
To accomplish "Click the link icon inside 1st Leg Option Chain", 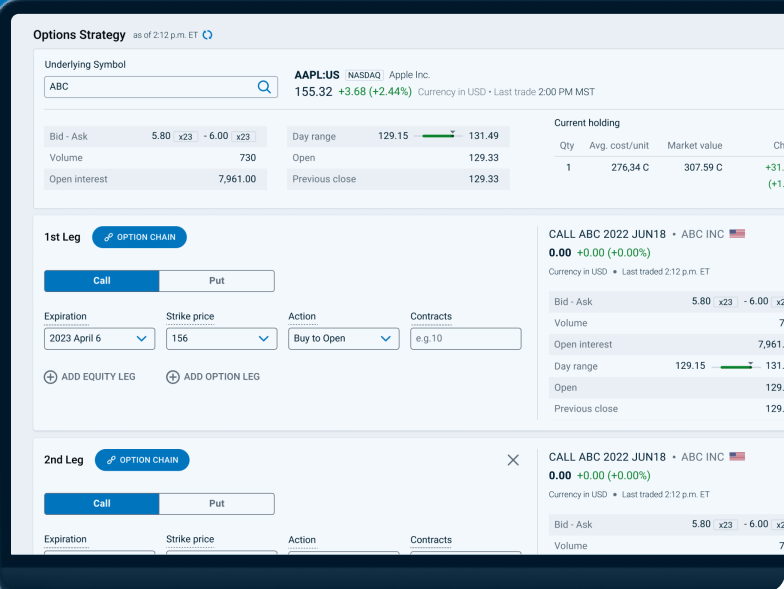I will pos(108,238).
